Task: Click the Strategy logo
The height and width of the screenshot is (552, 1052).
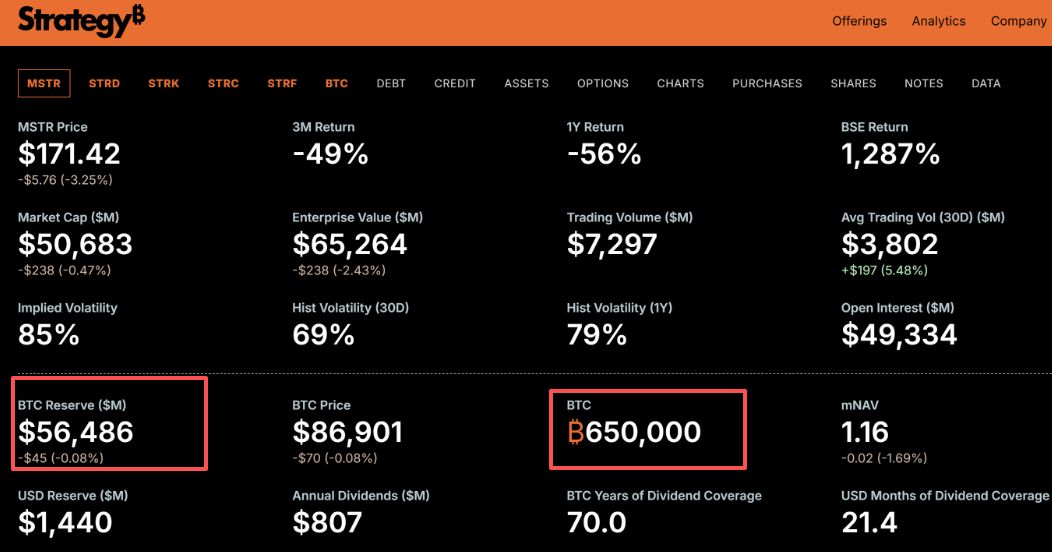Action: pyautogui.click(x=81, y=21)
